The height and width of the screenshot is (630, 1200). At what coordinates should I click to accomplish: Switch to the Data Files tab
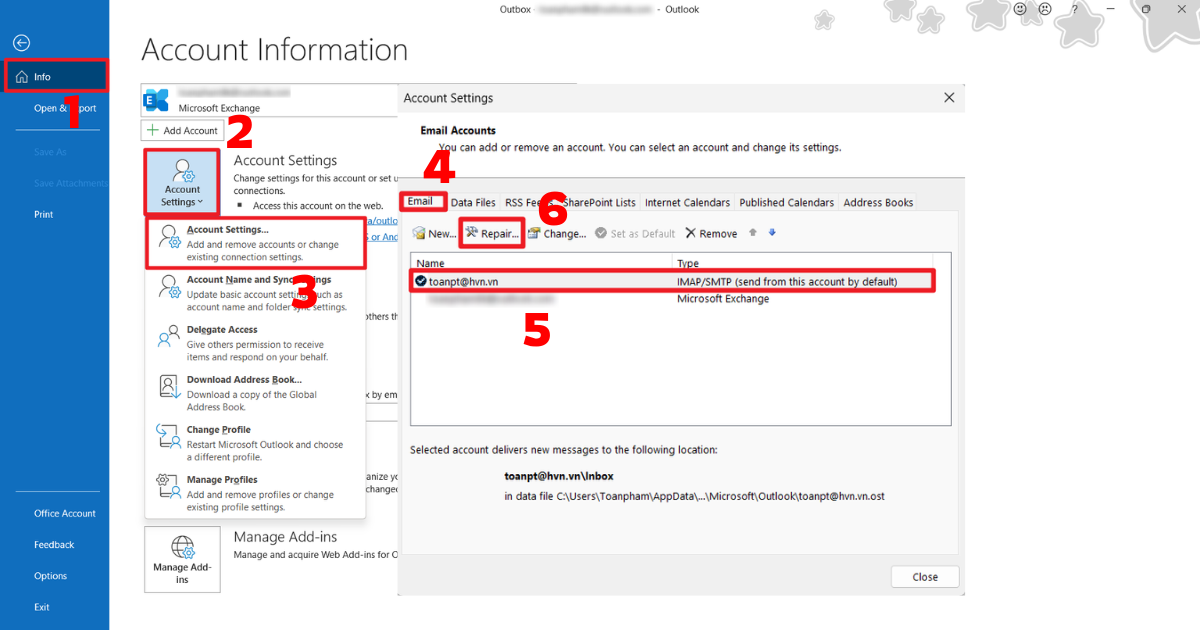[x=473, y=202]
